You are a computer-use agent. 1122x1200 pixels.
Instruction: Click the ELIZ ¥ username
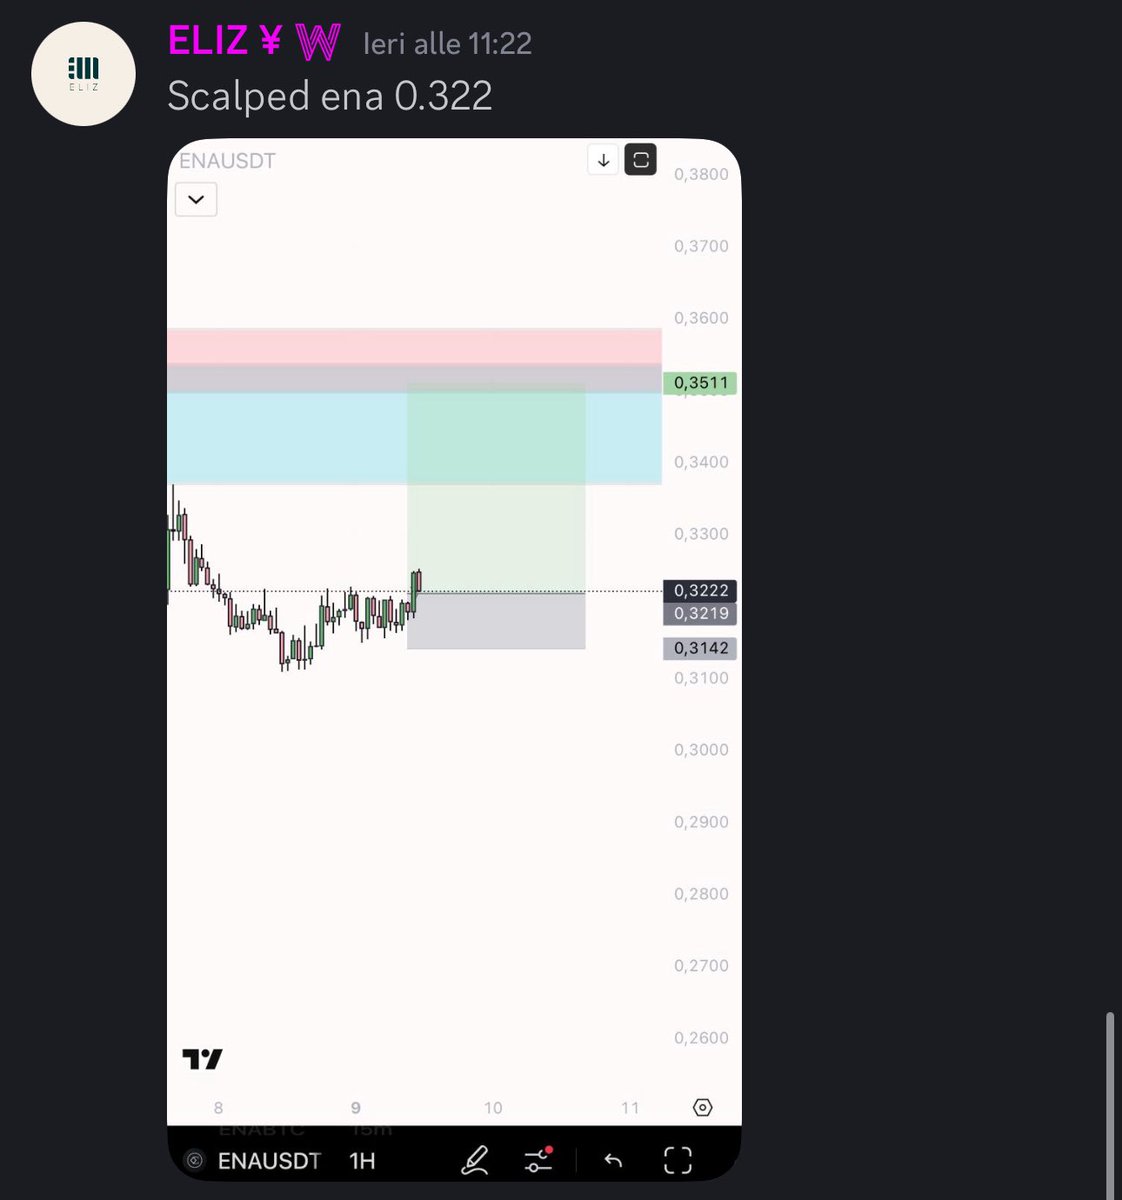(225, 41)
